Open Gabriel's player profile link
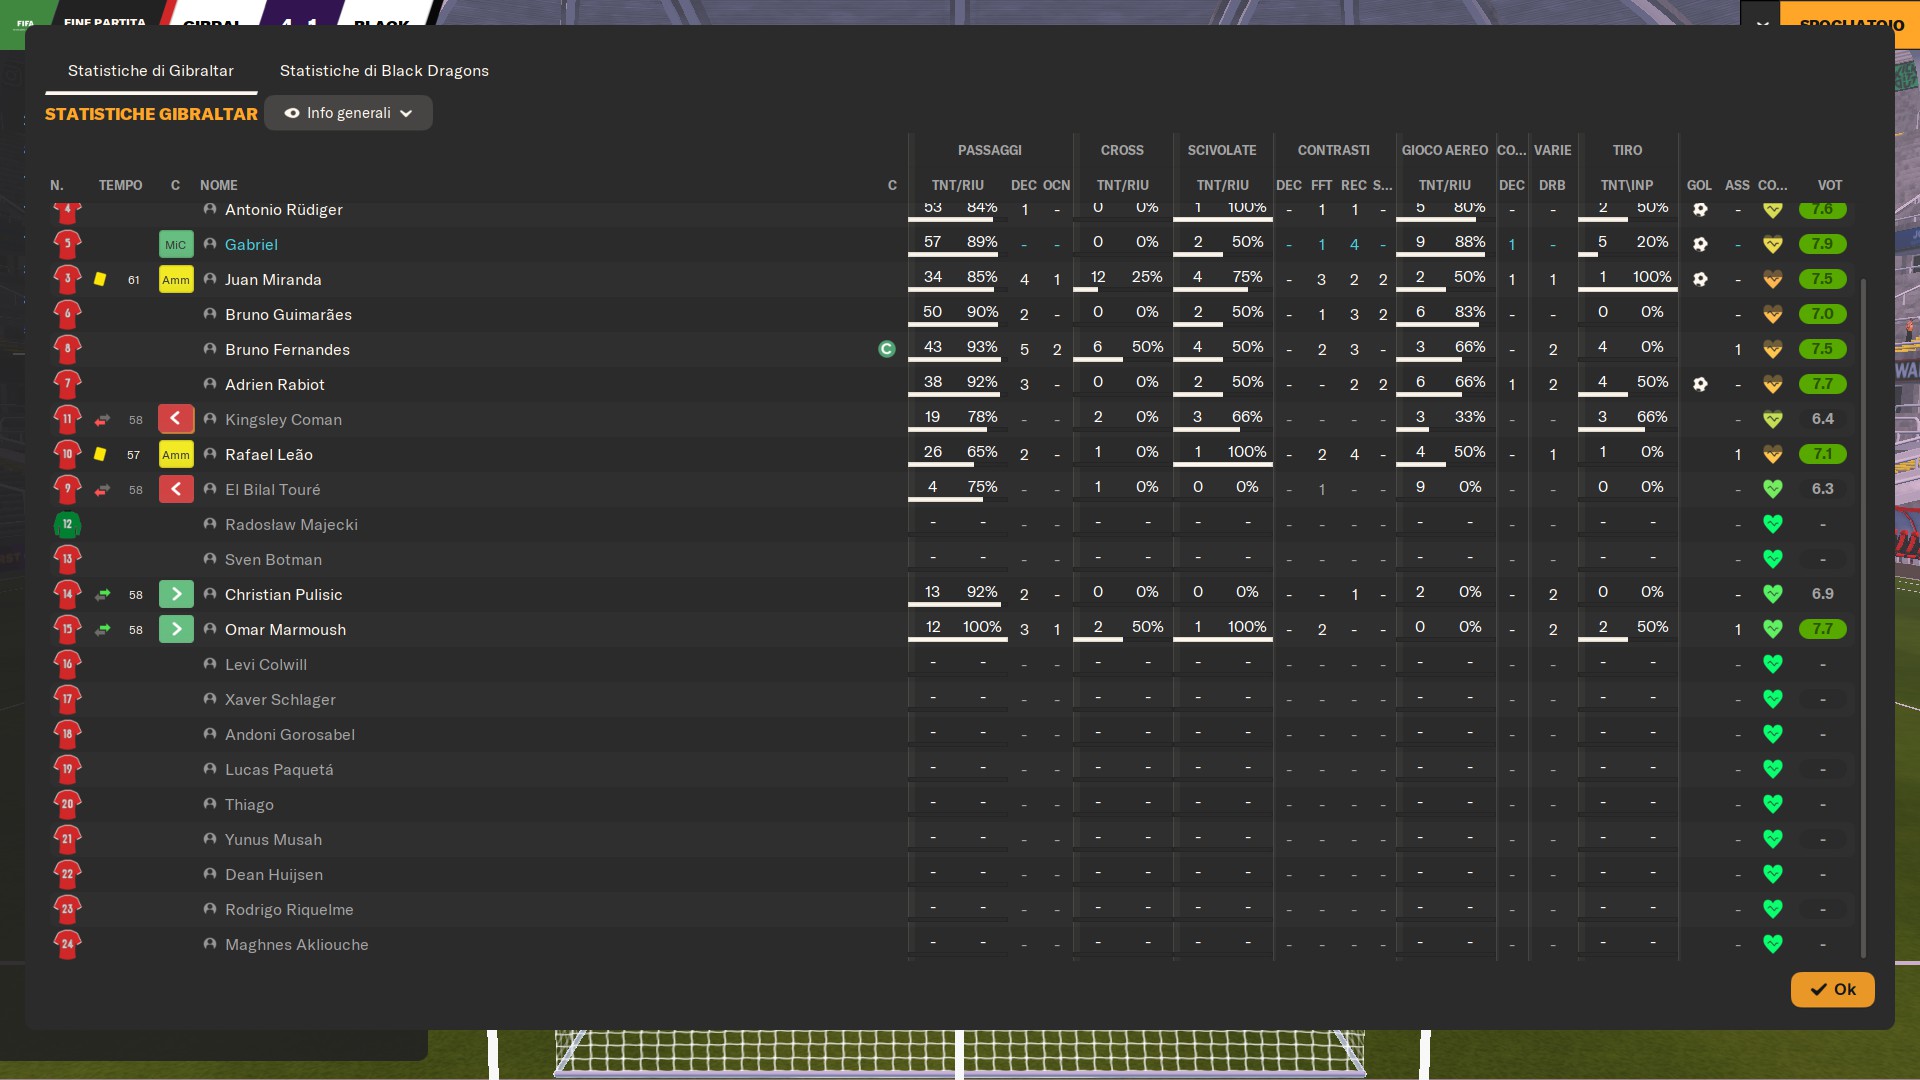 click(251, 244)
